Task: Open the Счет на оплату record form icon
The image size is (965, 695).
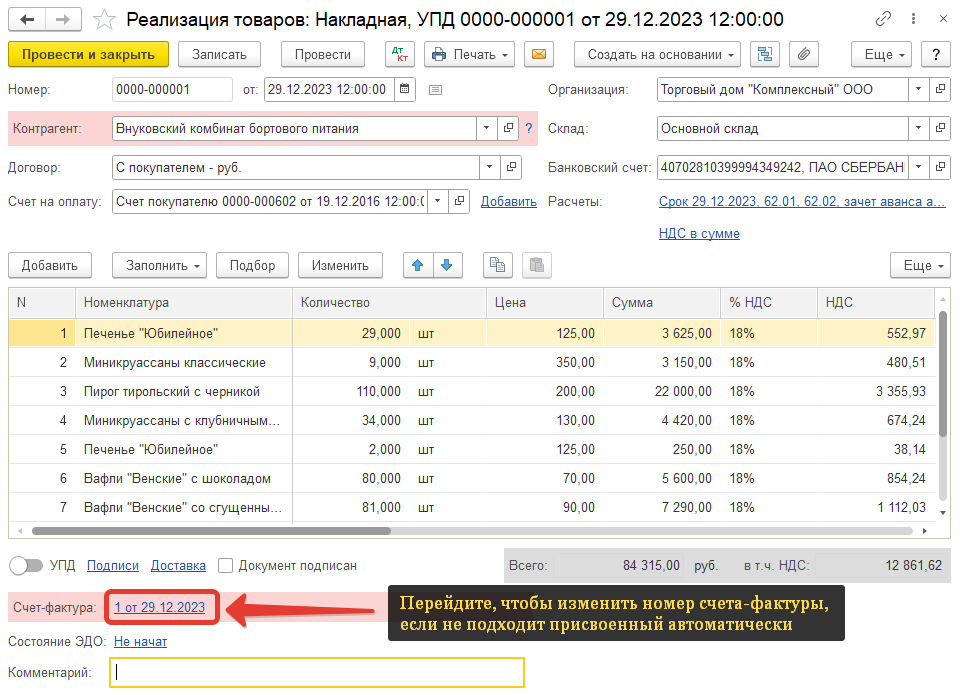Action: click(459, 201)
